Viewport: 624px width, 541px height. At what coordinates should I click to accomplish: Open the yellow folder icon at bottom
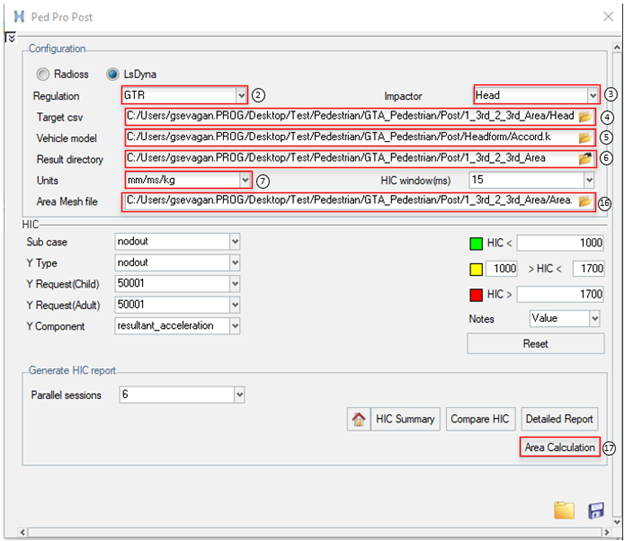(x=564, y=510)
